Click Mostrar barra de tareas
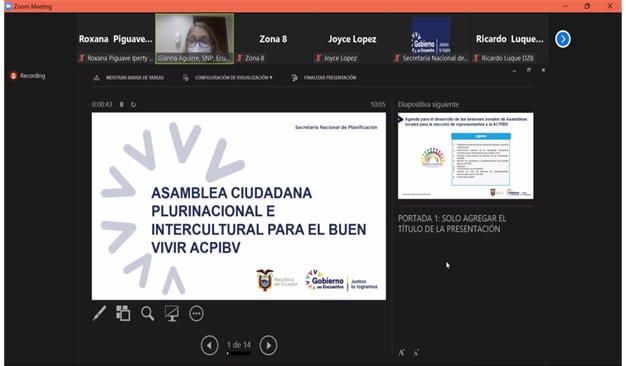626x366 pixels. point(129,77)
